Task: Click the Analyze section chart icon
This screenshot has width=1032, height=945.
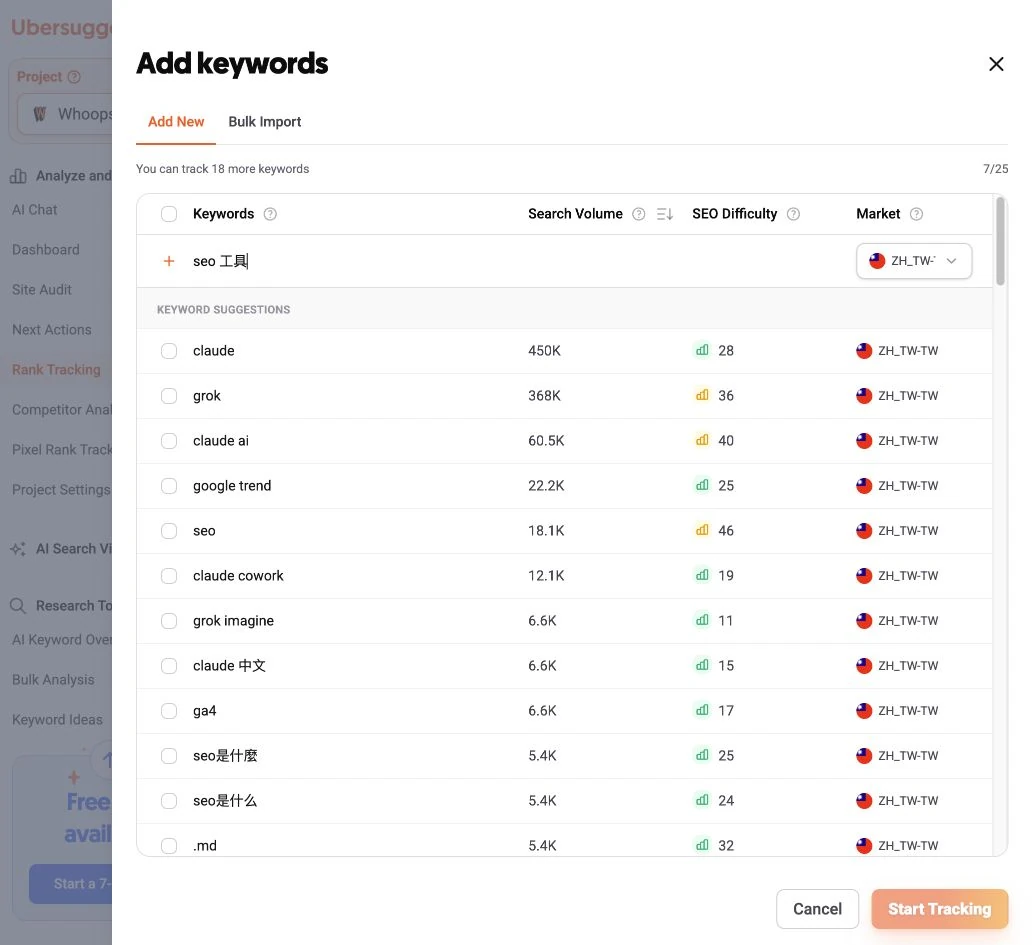Action: point(18,176)
